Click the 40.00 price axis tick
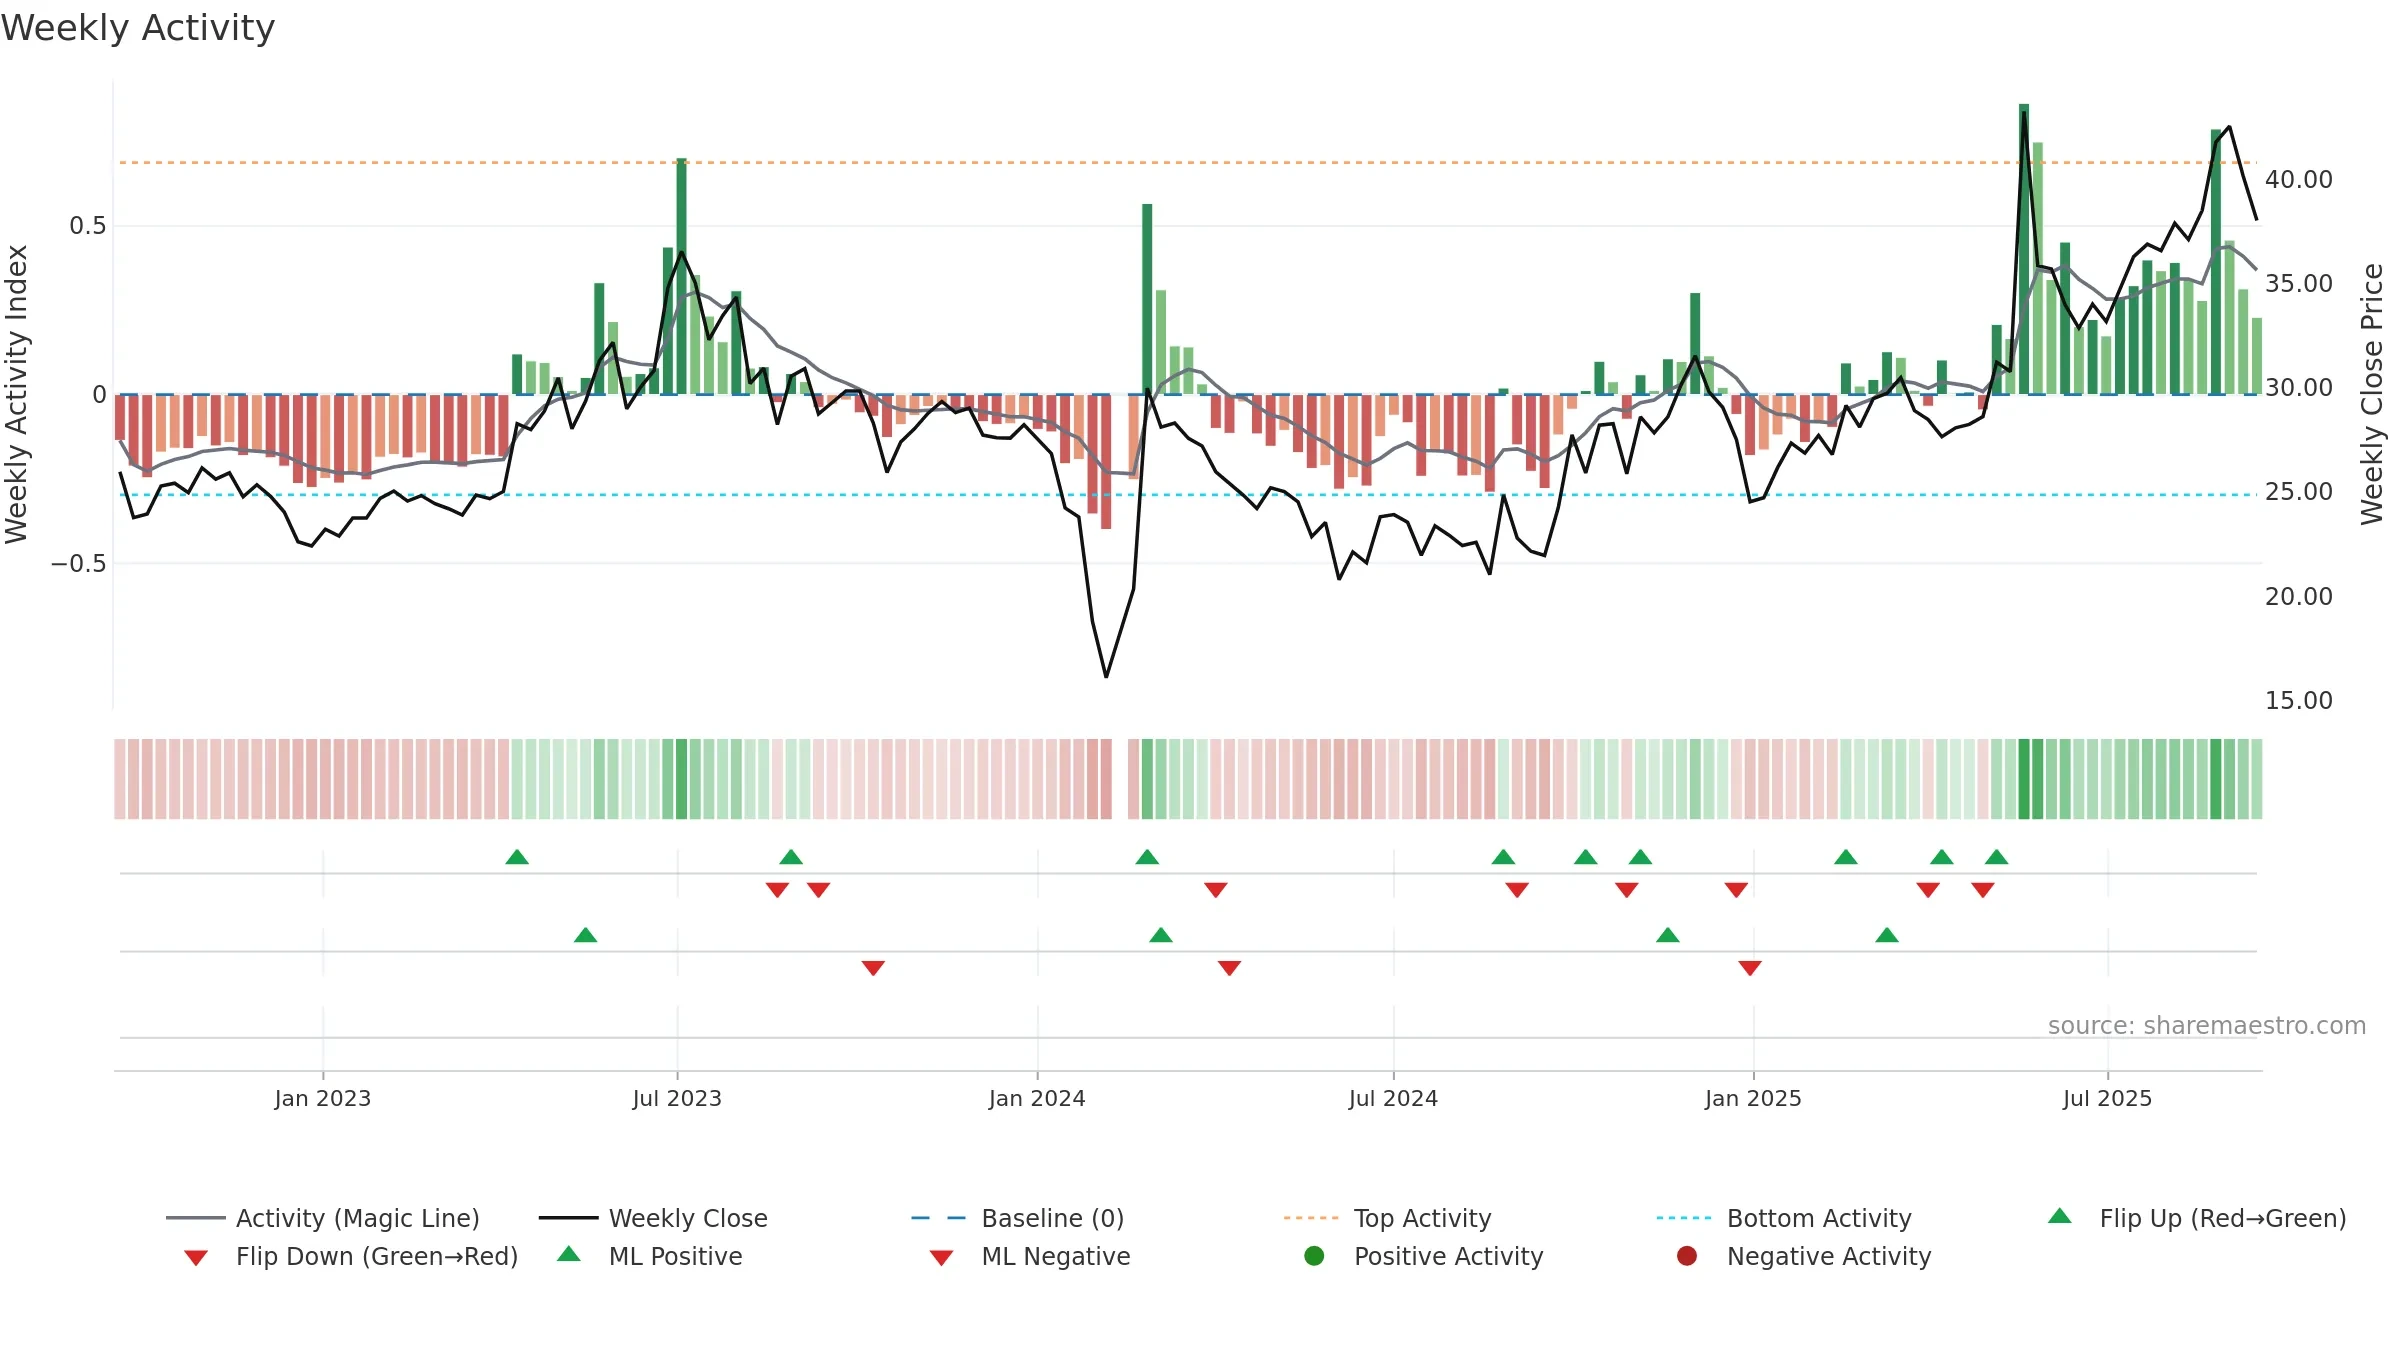This screenshot has width=2400, height=1350. pos(2299,179)
